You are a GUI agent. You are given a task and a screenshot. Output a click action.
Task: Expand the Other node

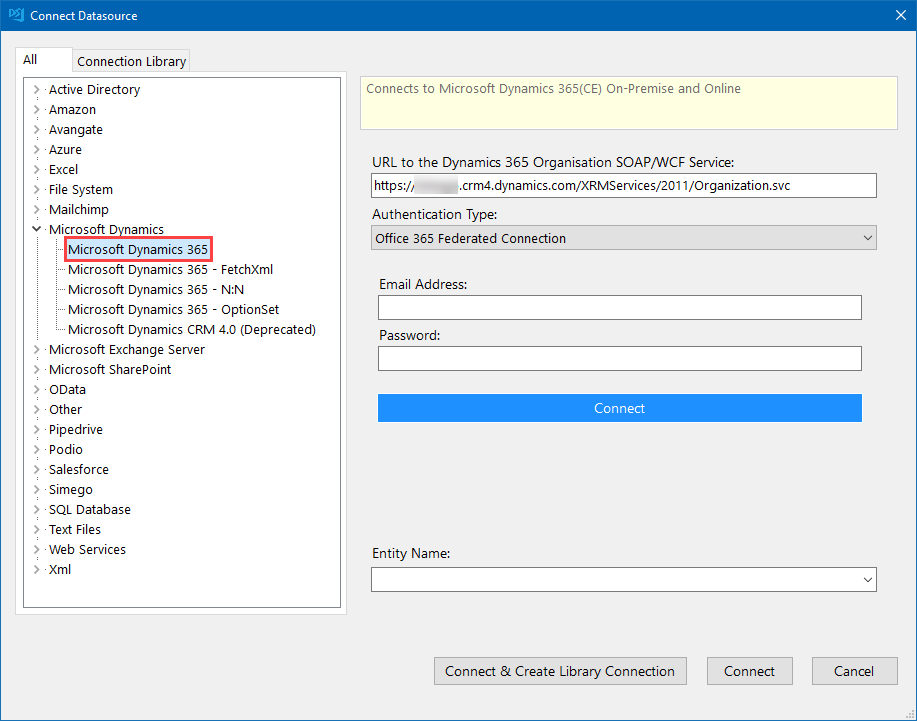coord(36,409)
